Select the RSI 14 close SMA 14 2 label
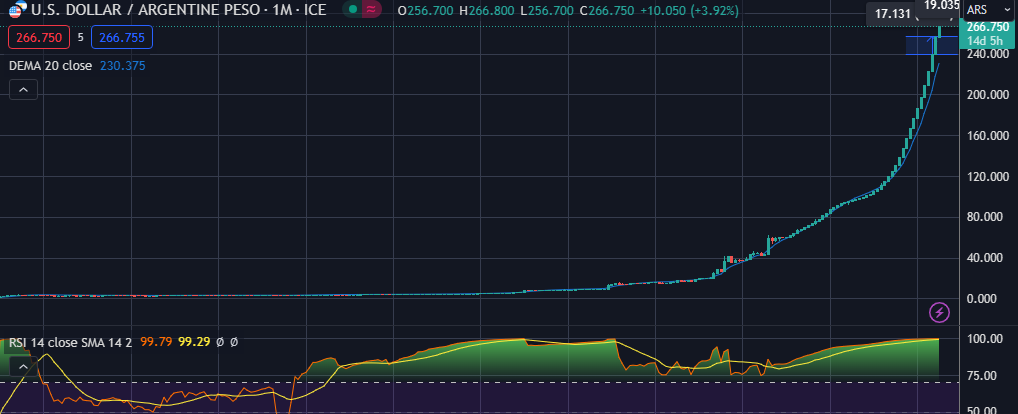This screenshot has width=1018, height=414. click(x=70, y=342)
